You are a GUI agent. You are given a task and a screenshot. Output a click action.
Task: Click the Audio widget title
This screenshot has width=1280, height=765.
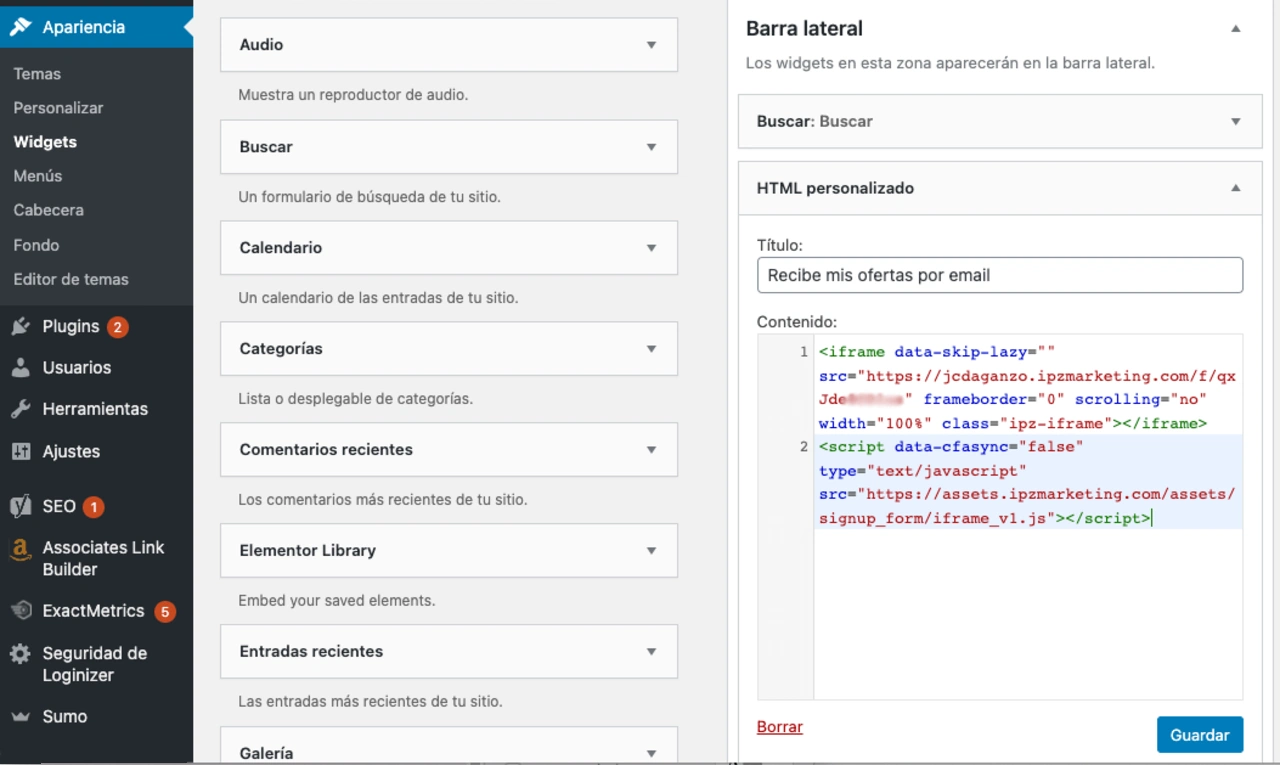(261, 45)
